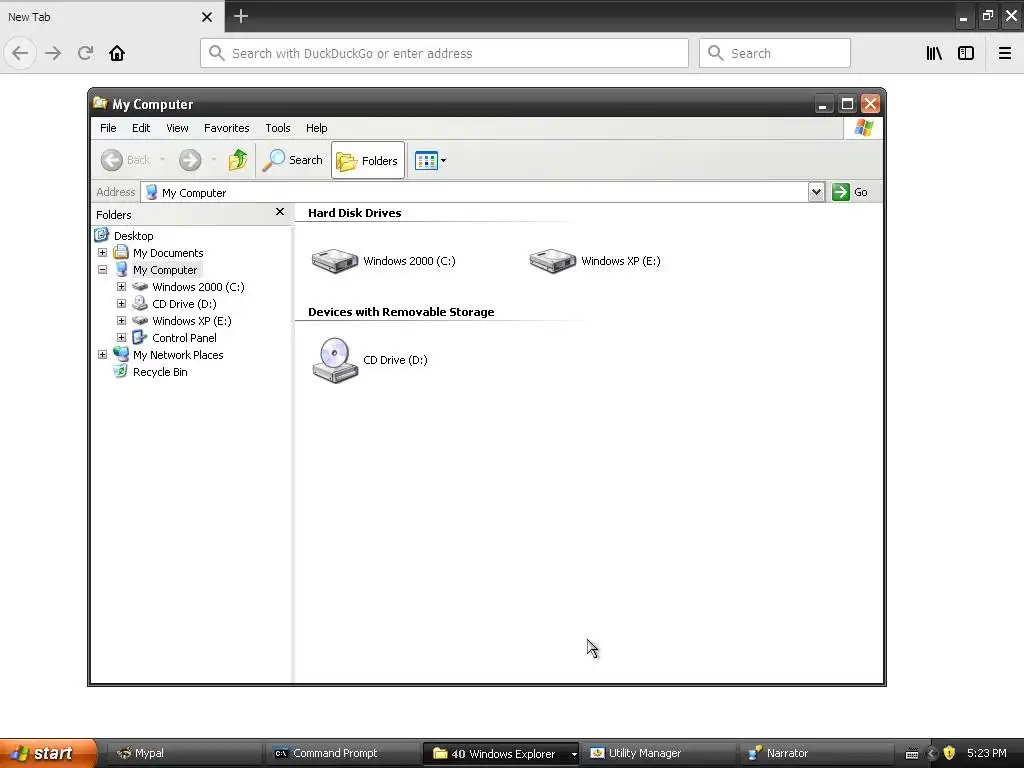Select Windows XP (E:) drive icon
Viewport: 1024px width, 768px height.
(x=552, y=261)
